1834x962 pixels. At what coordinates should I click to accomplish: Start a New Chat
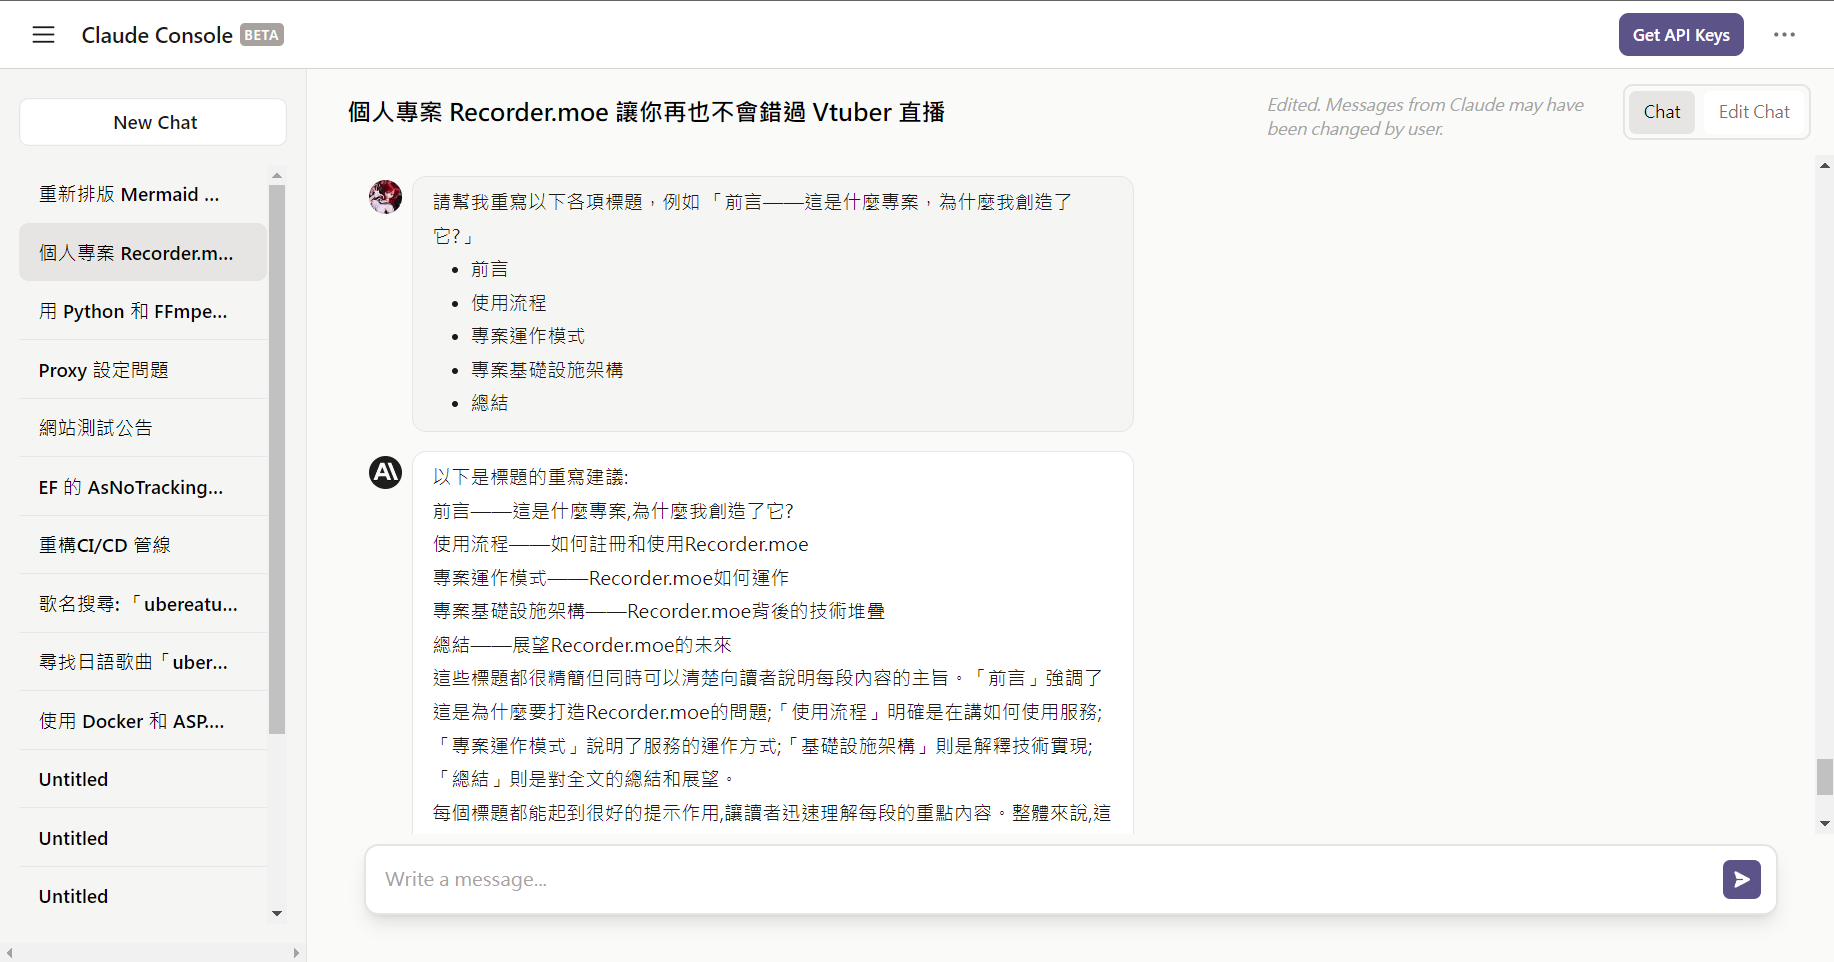[x=154, y=122]
